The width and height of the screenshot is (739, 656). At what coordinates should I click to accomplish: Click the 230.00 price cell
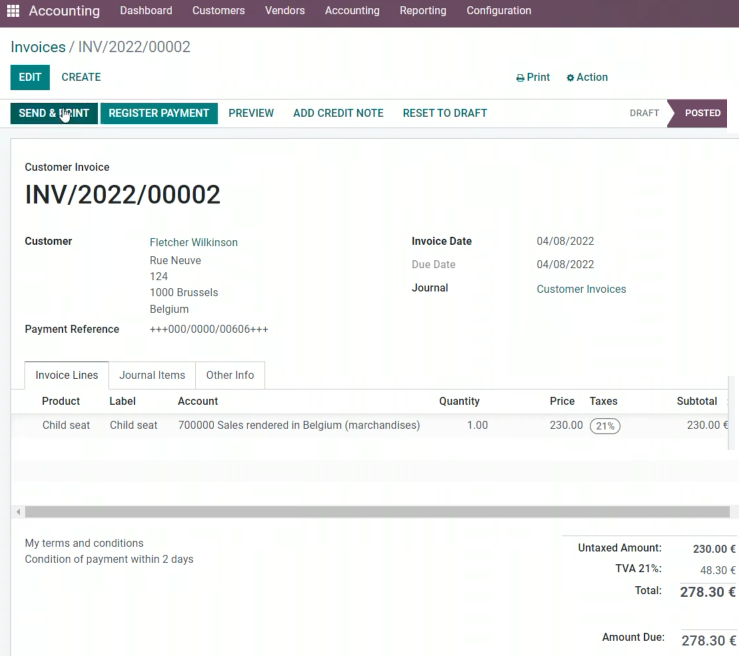pos(566,425)
